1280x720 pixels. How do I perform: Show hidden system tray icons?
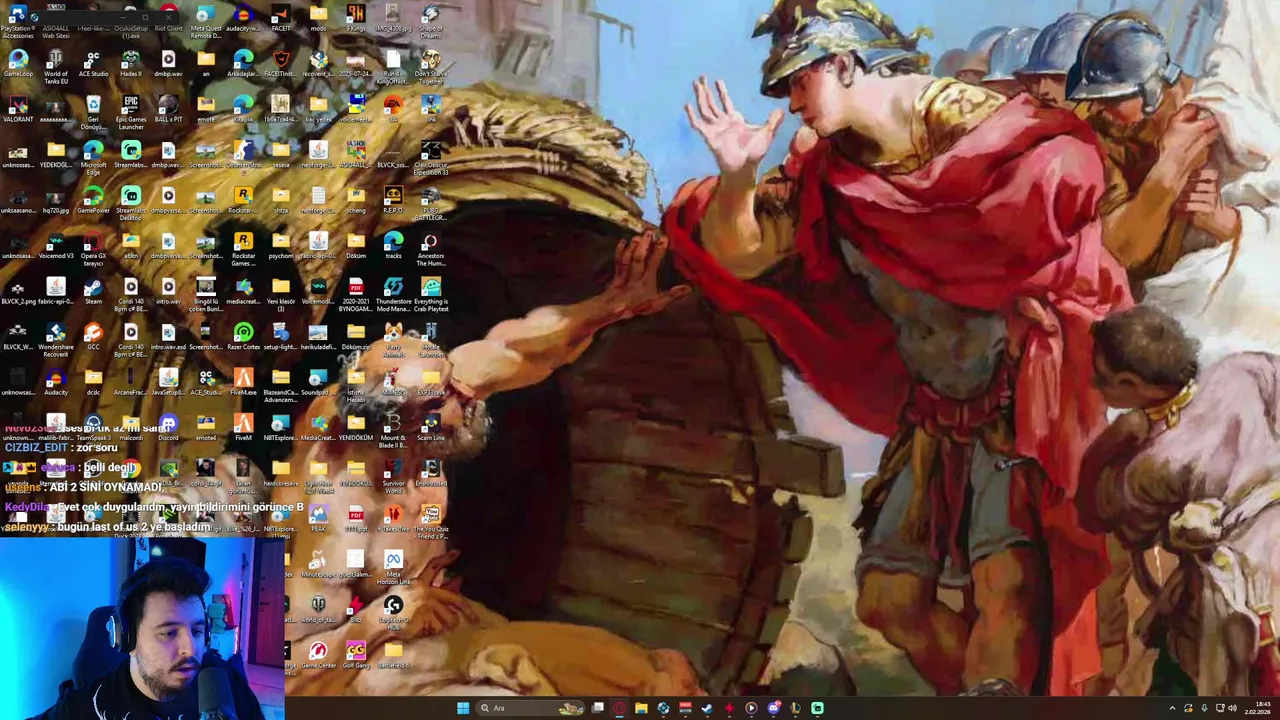click(1172, 708)
